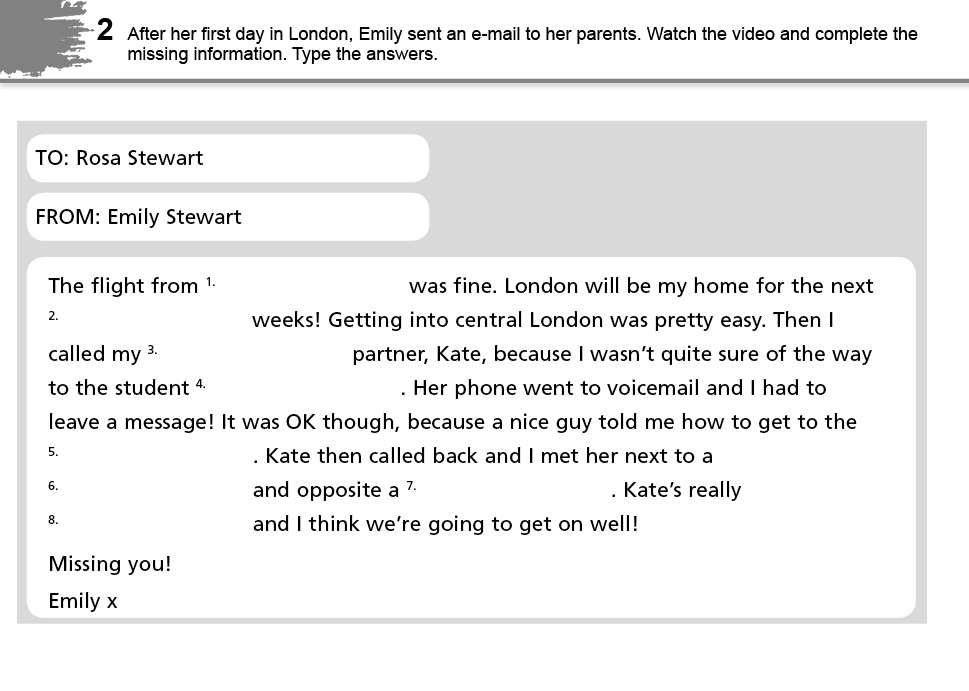Click the "FROM: Emily Stewart" field
The image size is (969, 691).
(228, 217)
